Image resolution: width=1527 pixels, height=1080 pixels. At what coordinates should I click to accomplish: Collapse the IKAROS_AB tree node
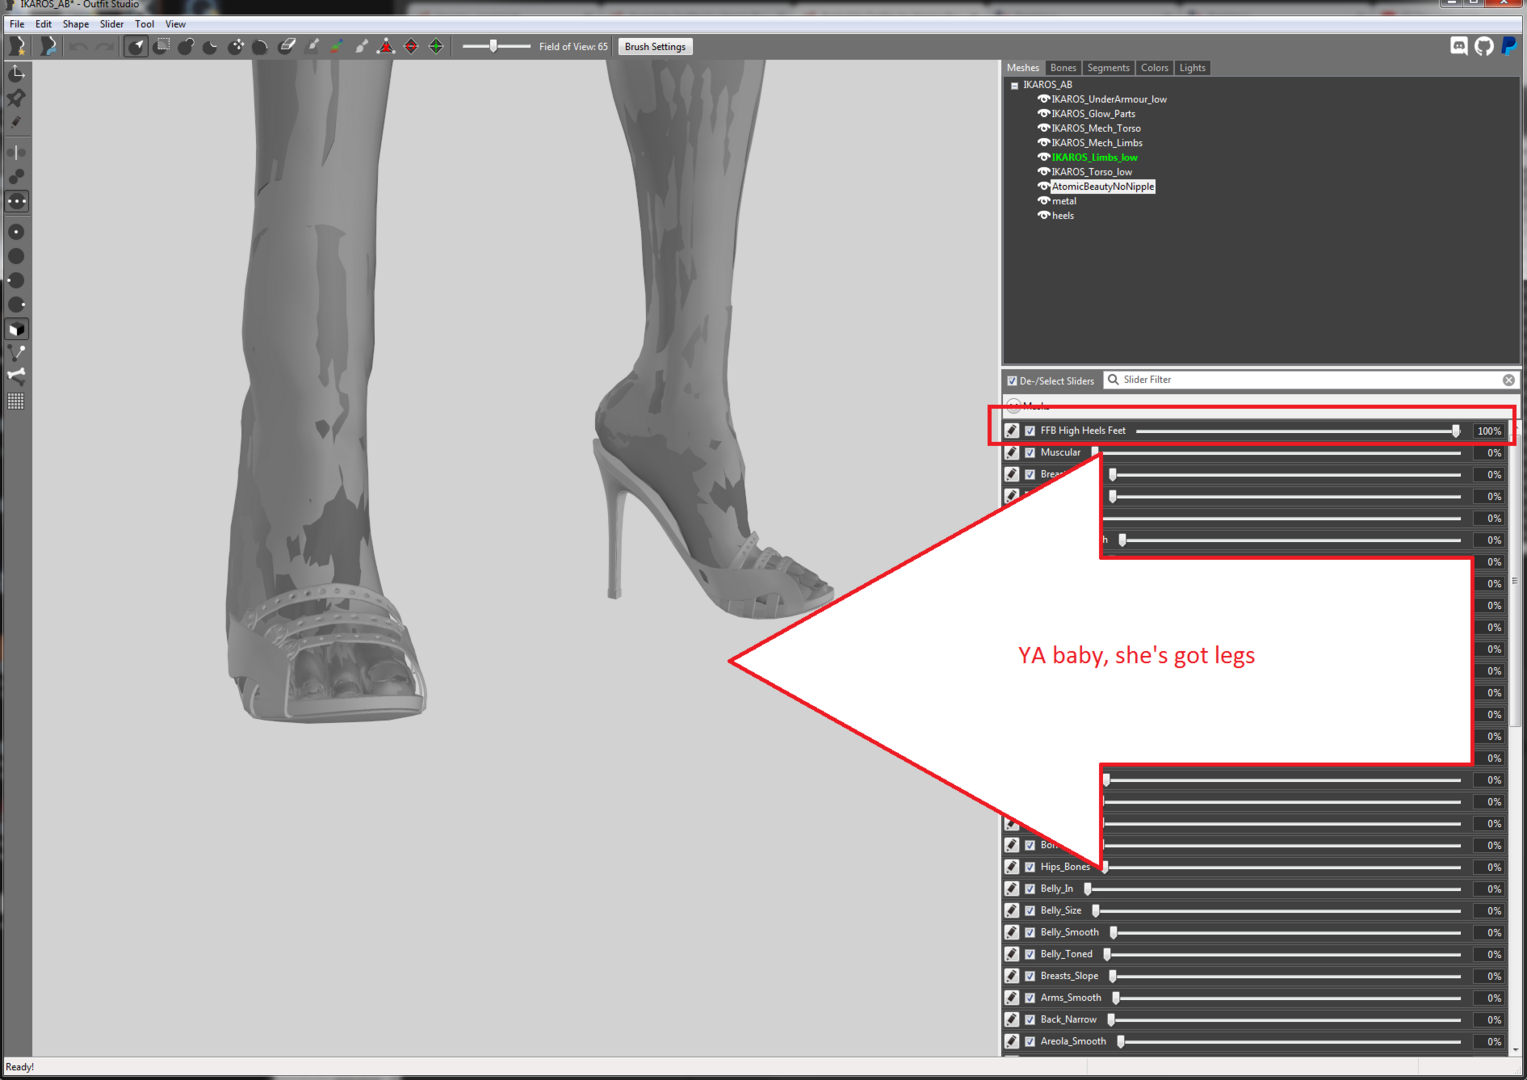[1014, 86]
